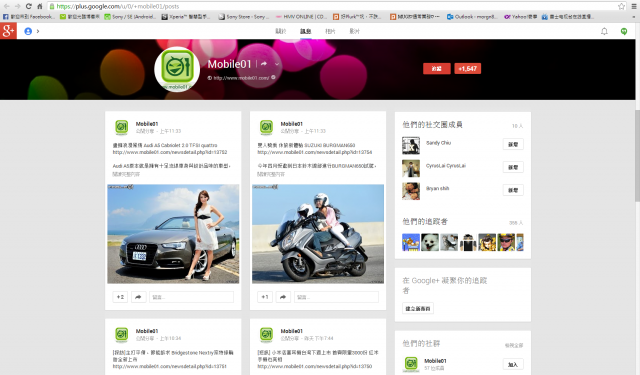The height and width of the screenshot is (375, 640).
Task: Click Mobile01 avatar on Audi A5 post
Action: click(122, 127)
